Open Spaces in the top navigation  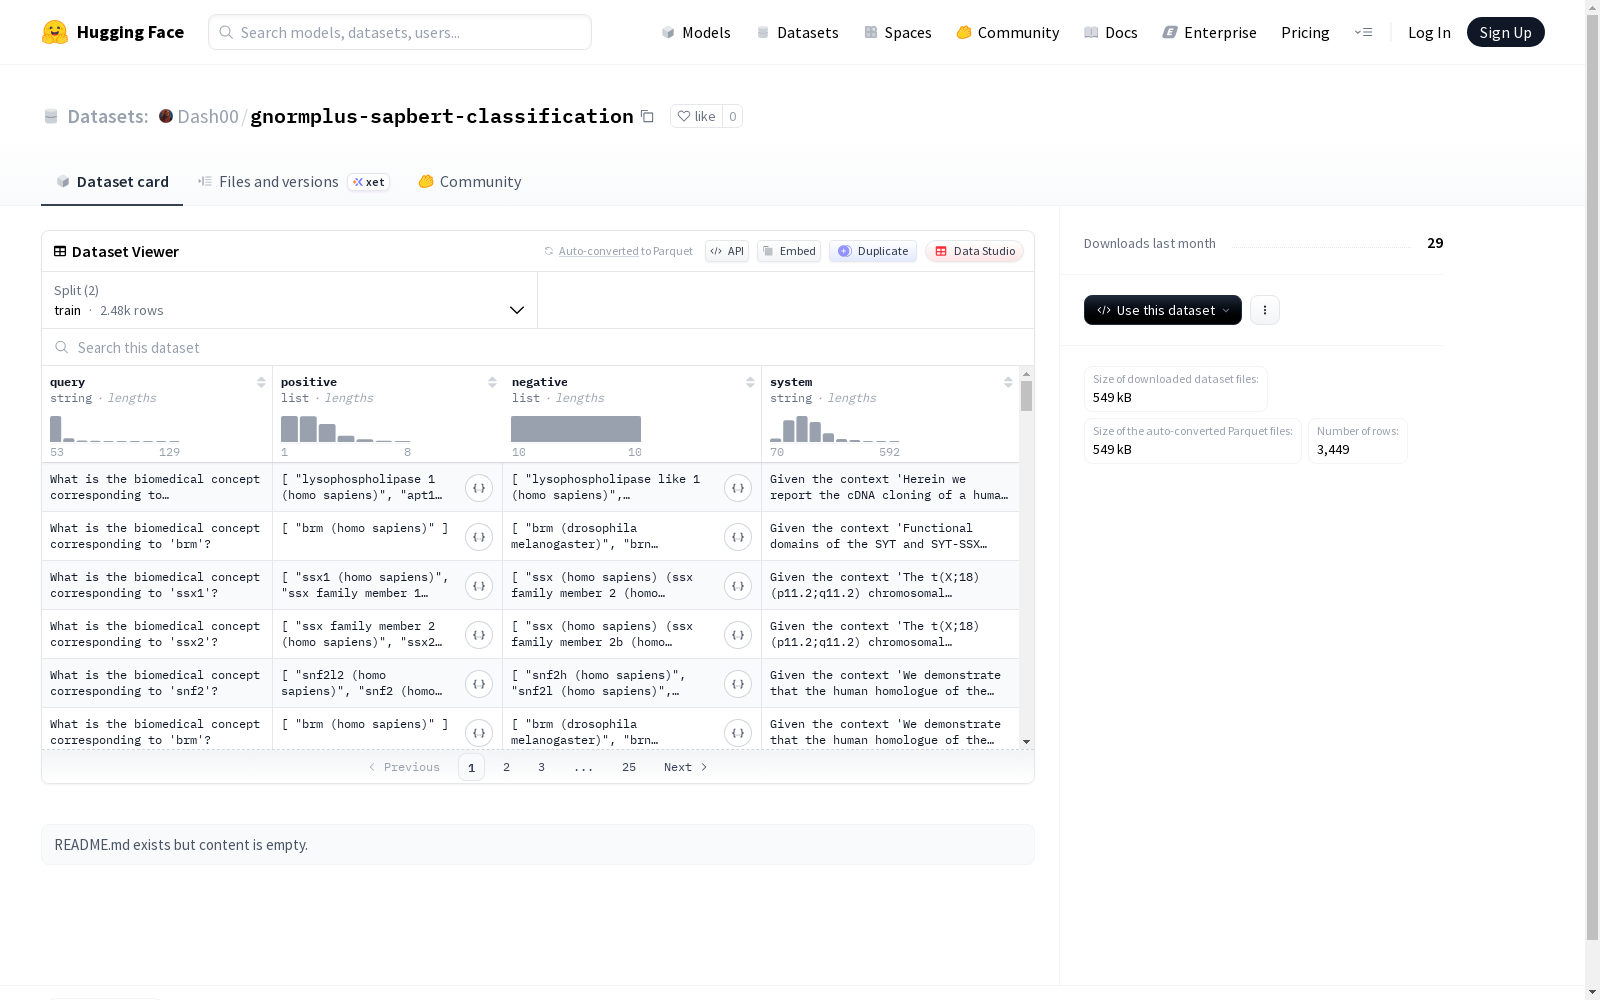[898, 32]
